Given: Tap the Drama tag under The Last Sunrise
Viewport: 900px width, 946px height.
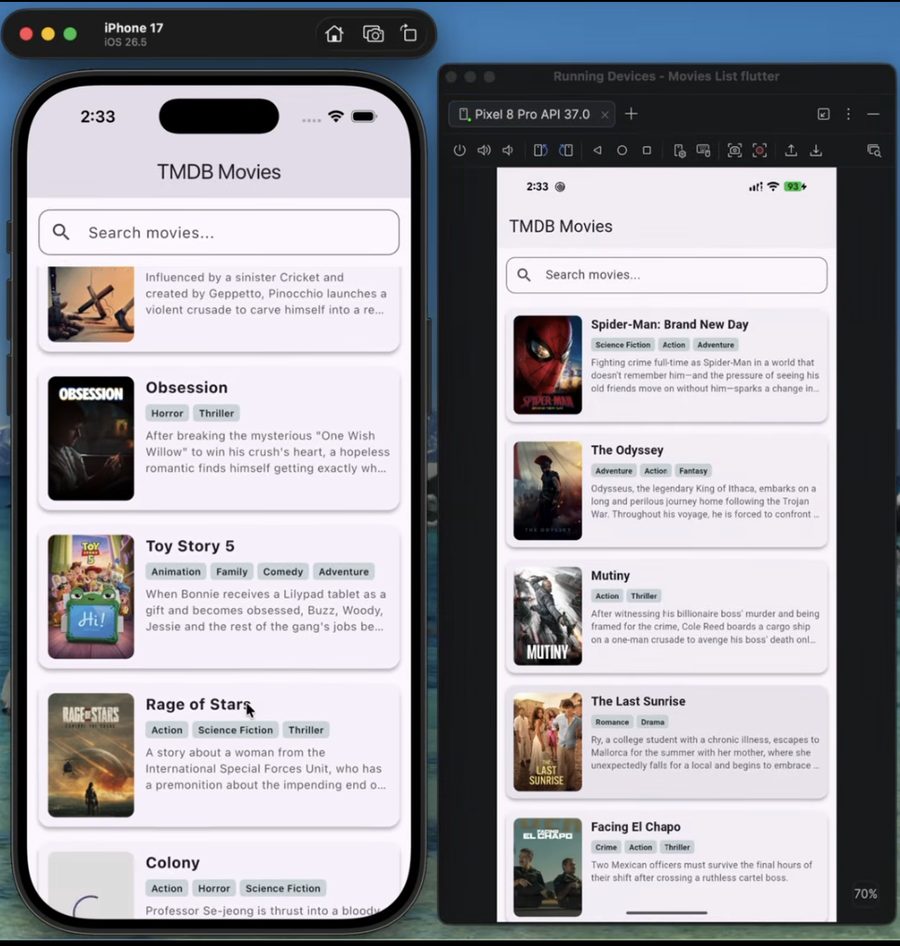Looking at the screenshot, I should click(653, 722).
